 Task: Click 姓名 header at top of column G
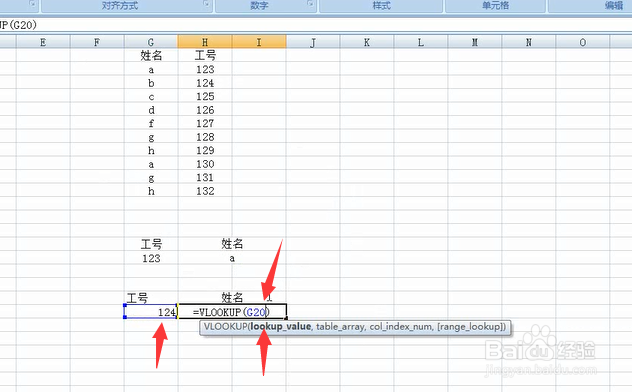coord(151,56)
